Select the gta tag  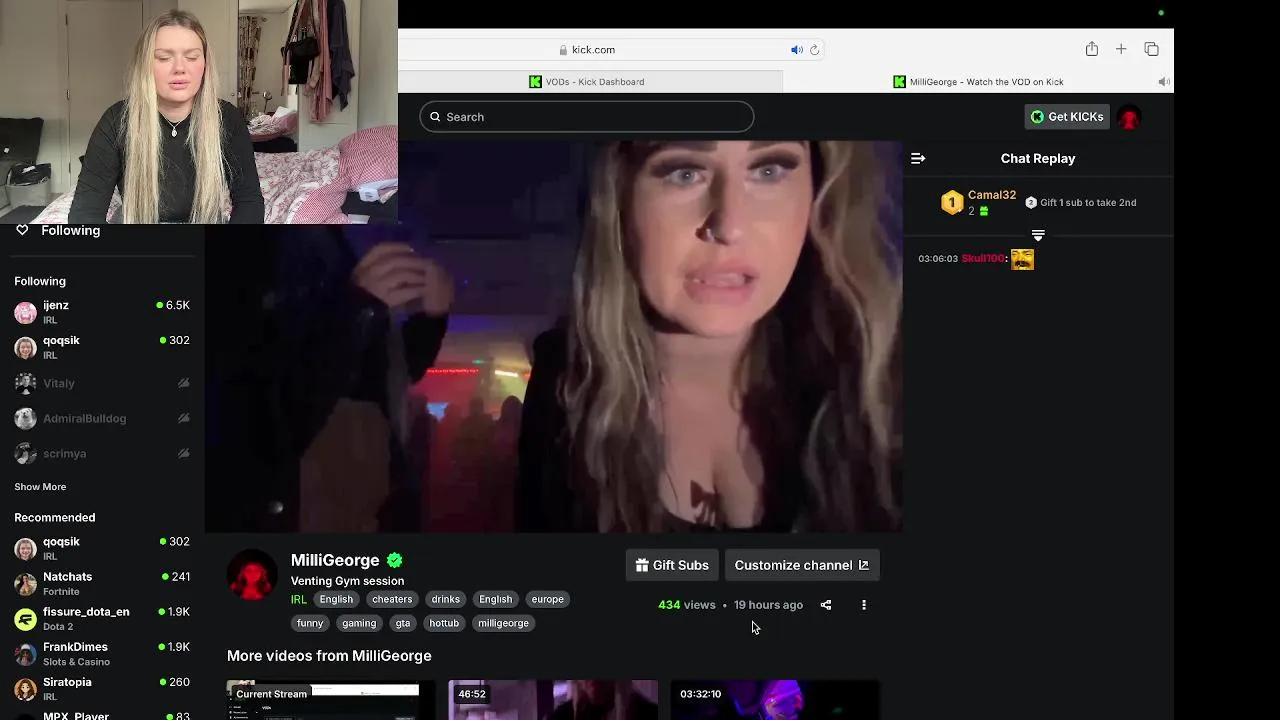coord(403,623)
